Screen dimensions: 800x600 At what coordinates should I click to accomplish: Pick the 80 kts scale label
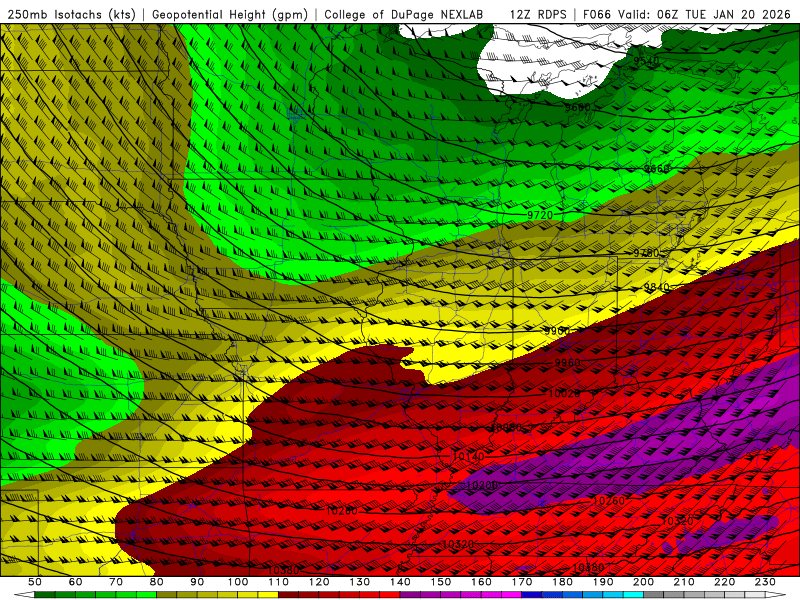click(157, 582)
